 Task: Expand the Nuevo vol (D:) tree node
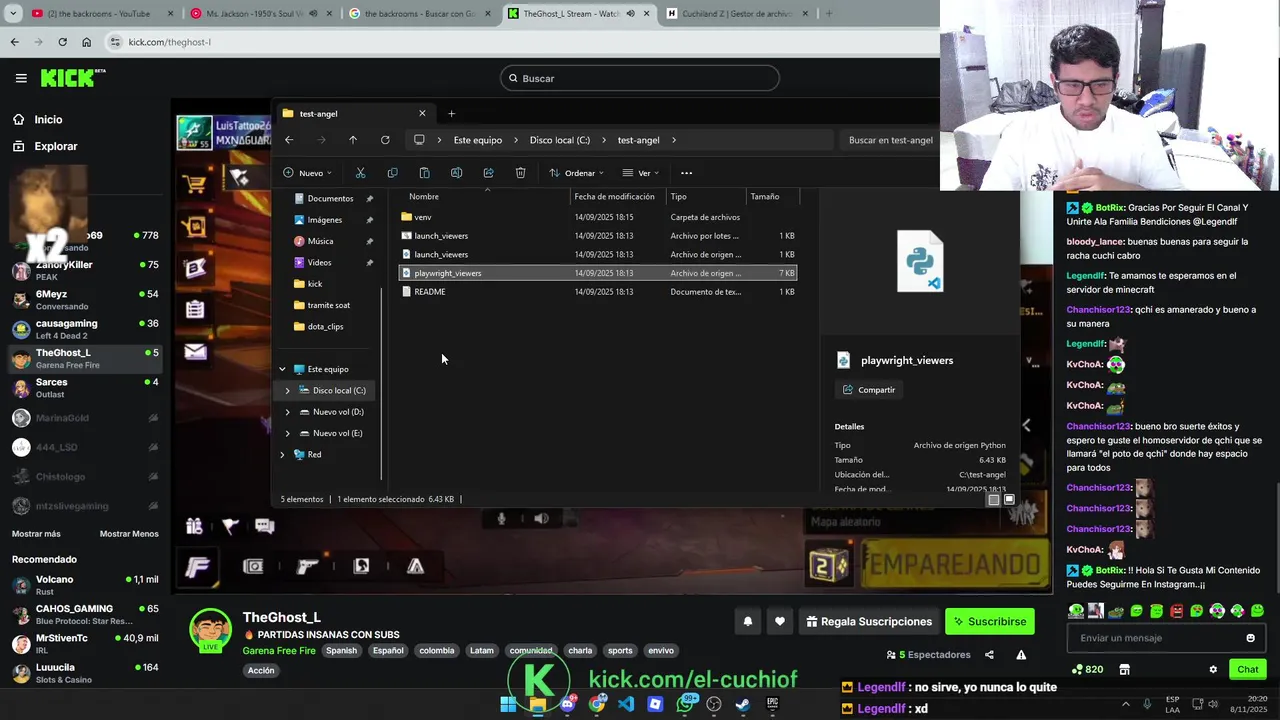tap(288, 412)
